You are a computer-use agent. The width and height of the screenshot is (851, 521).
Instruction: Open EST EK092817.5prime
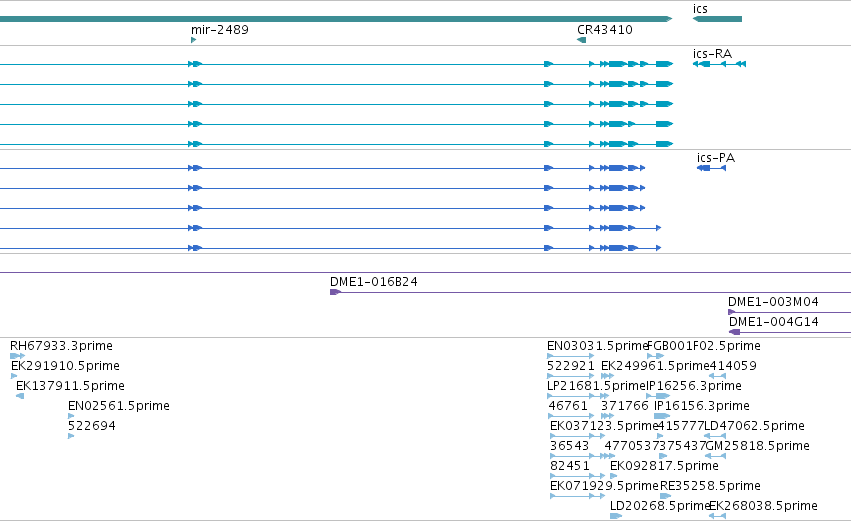point(664,466)
